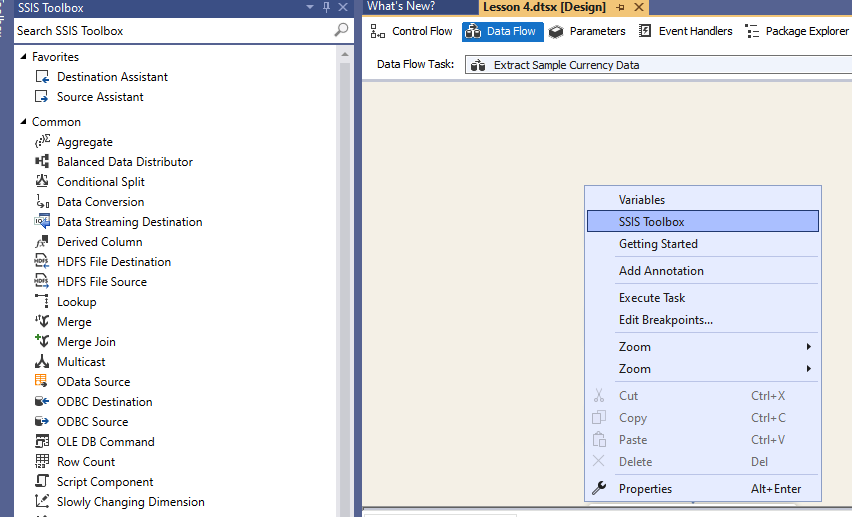Select the Row Count icon
Screen dimensions: 852x517
tap(42, 462)
